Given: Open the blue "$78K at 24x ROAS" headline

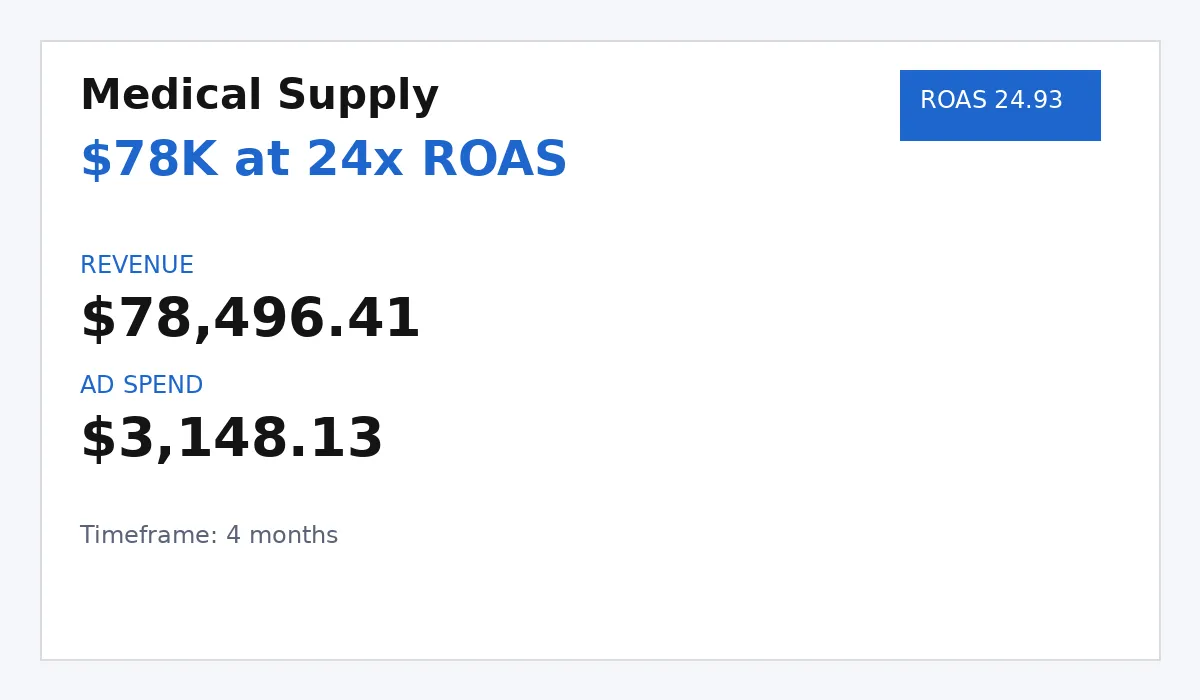Looking at the screenshot, I should 323,161.
